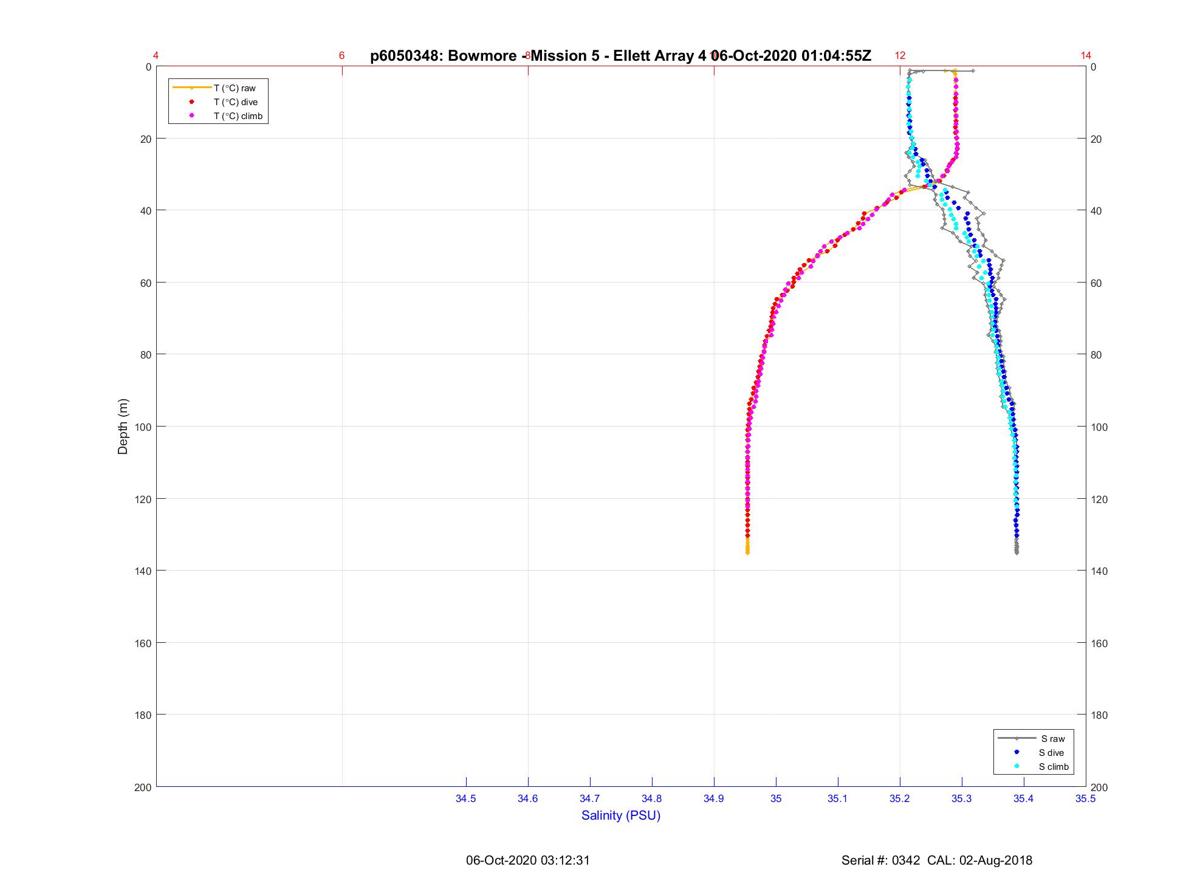Viewport: 1200px width, 885px height.
Task: Click gray line sample beside 'S raw'
Action: [x=1017, y=738]
